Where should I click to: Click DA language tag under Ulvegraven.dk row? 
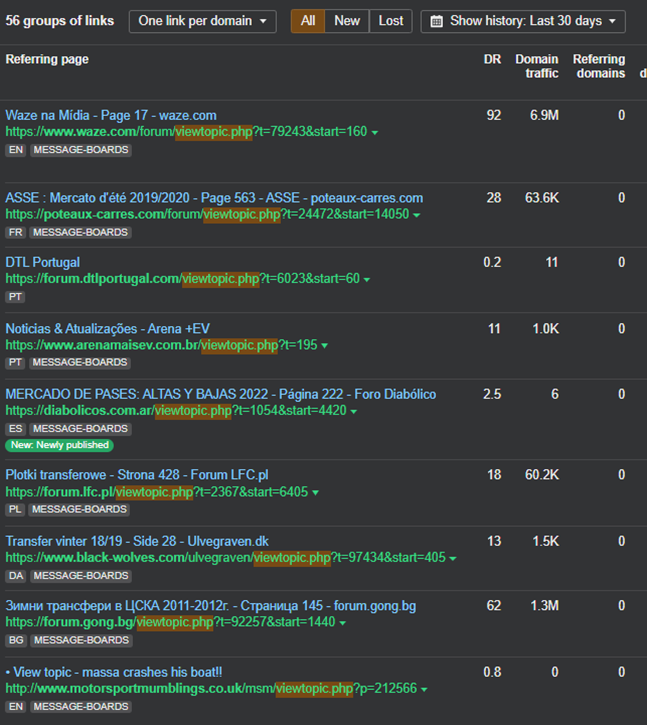coord(16,576)
